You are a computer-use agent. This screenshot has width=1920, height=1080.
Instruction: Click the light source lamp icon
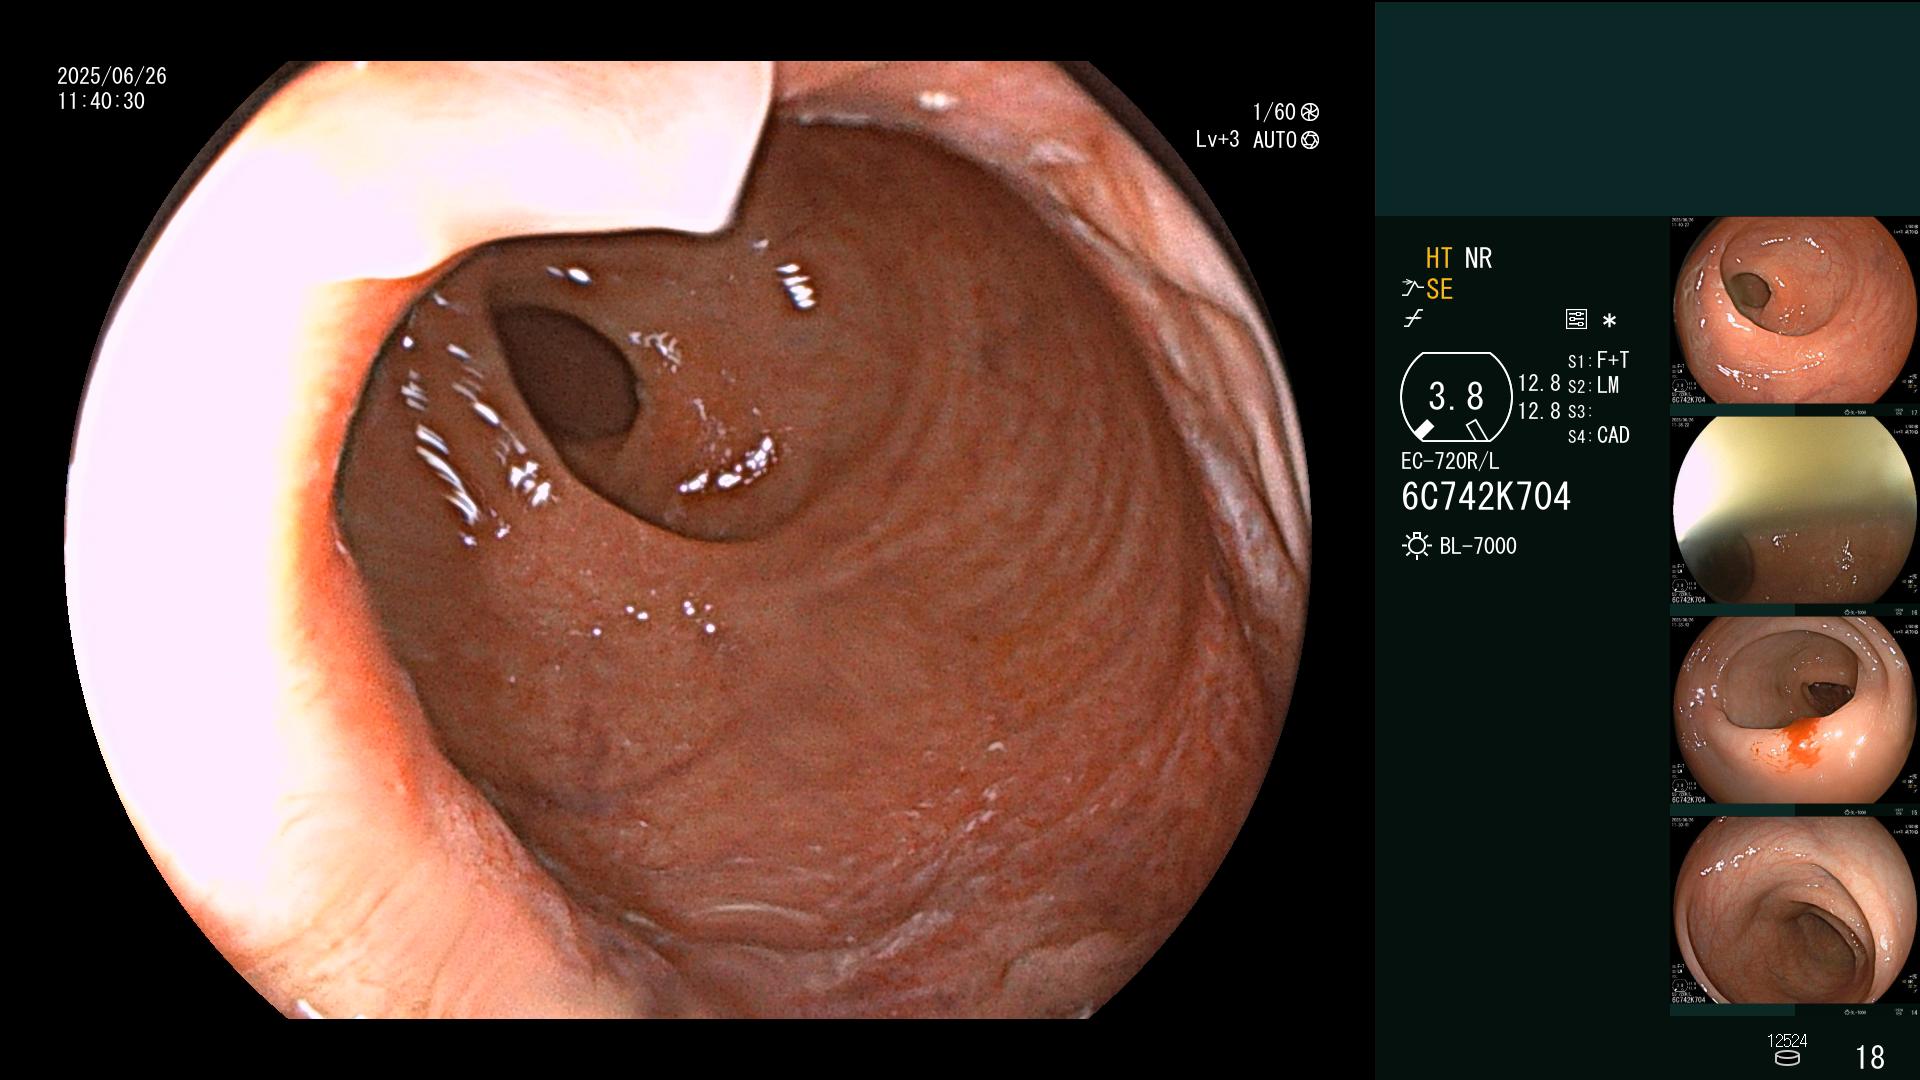click(1416, 546)
